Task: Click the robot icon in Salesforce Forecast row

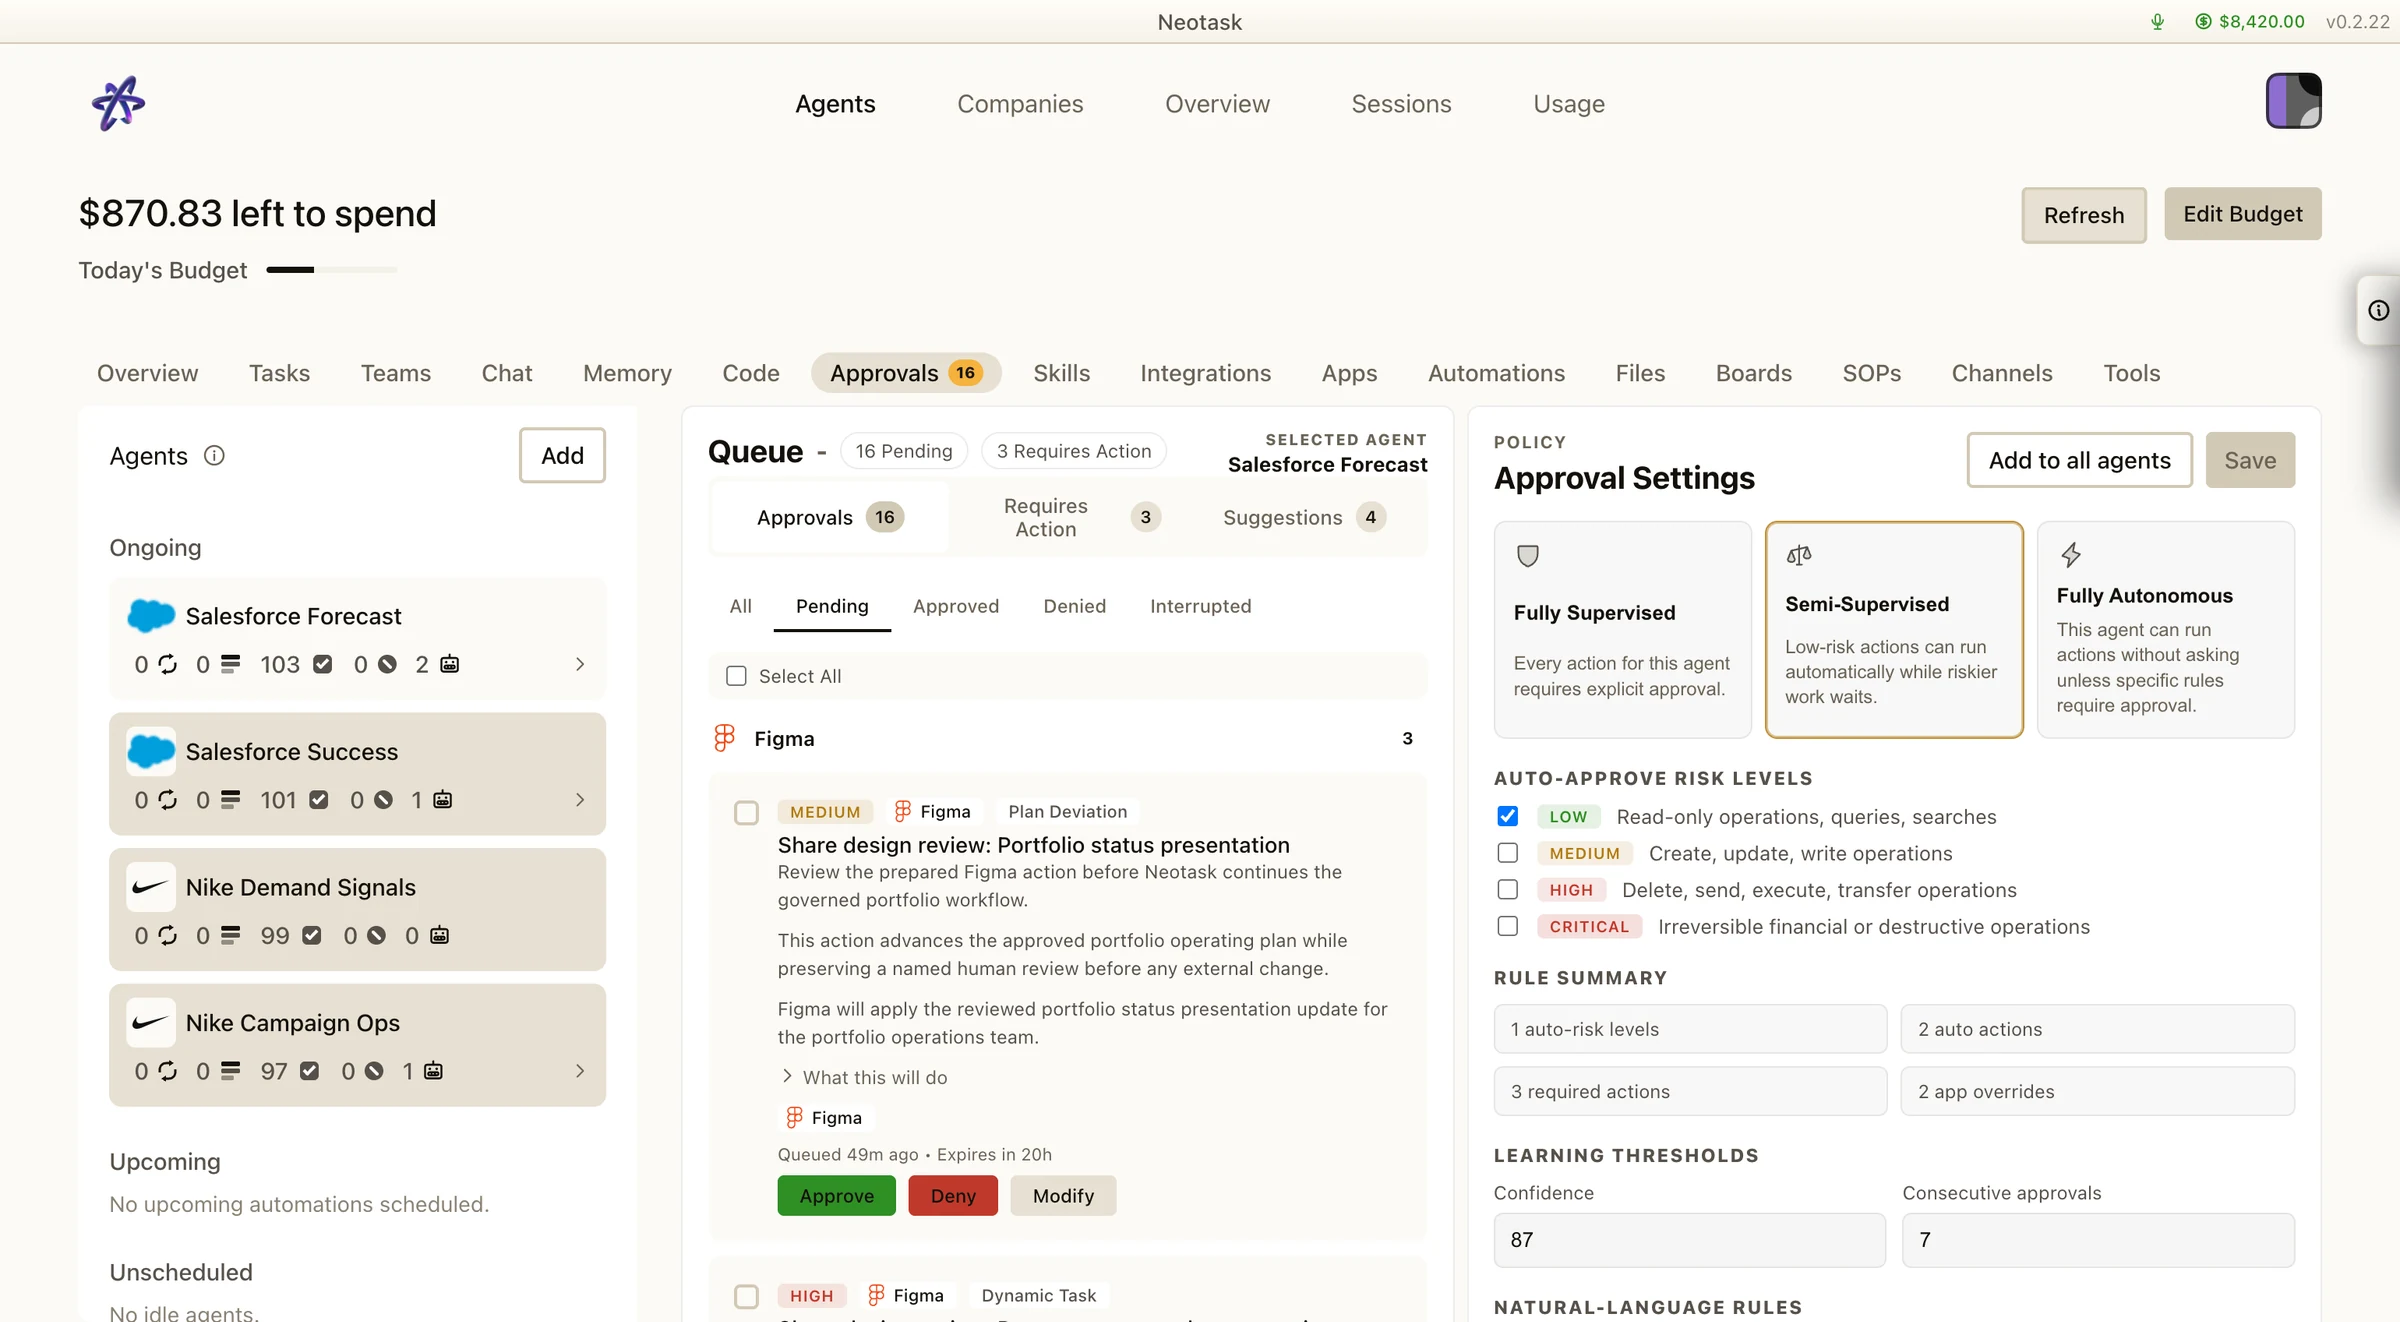Action: 450,664
